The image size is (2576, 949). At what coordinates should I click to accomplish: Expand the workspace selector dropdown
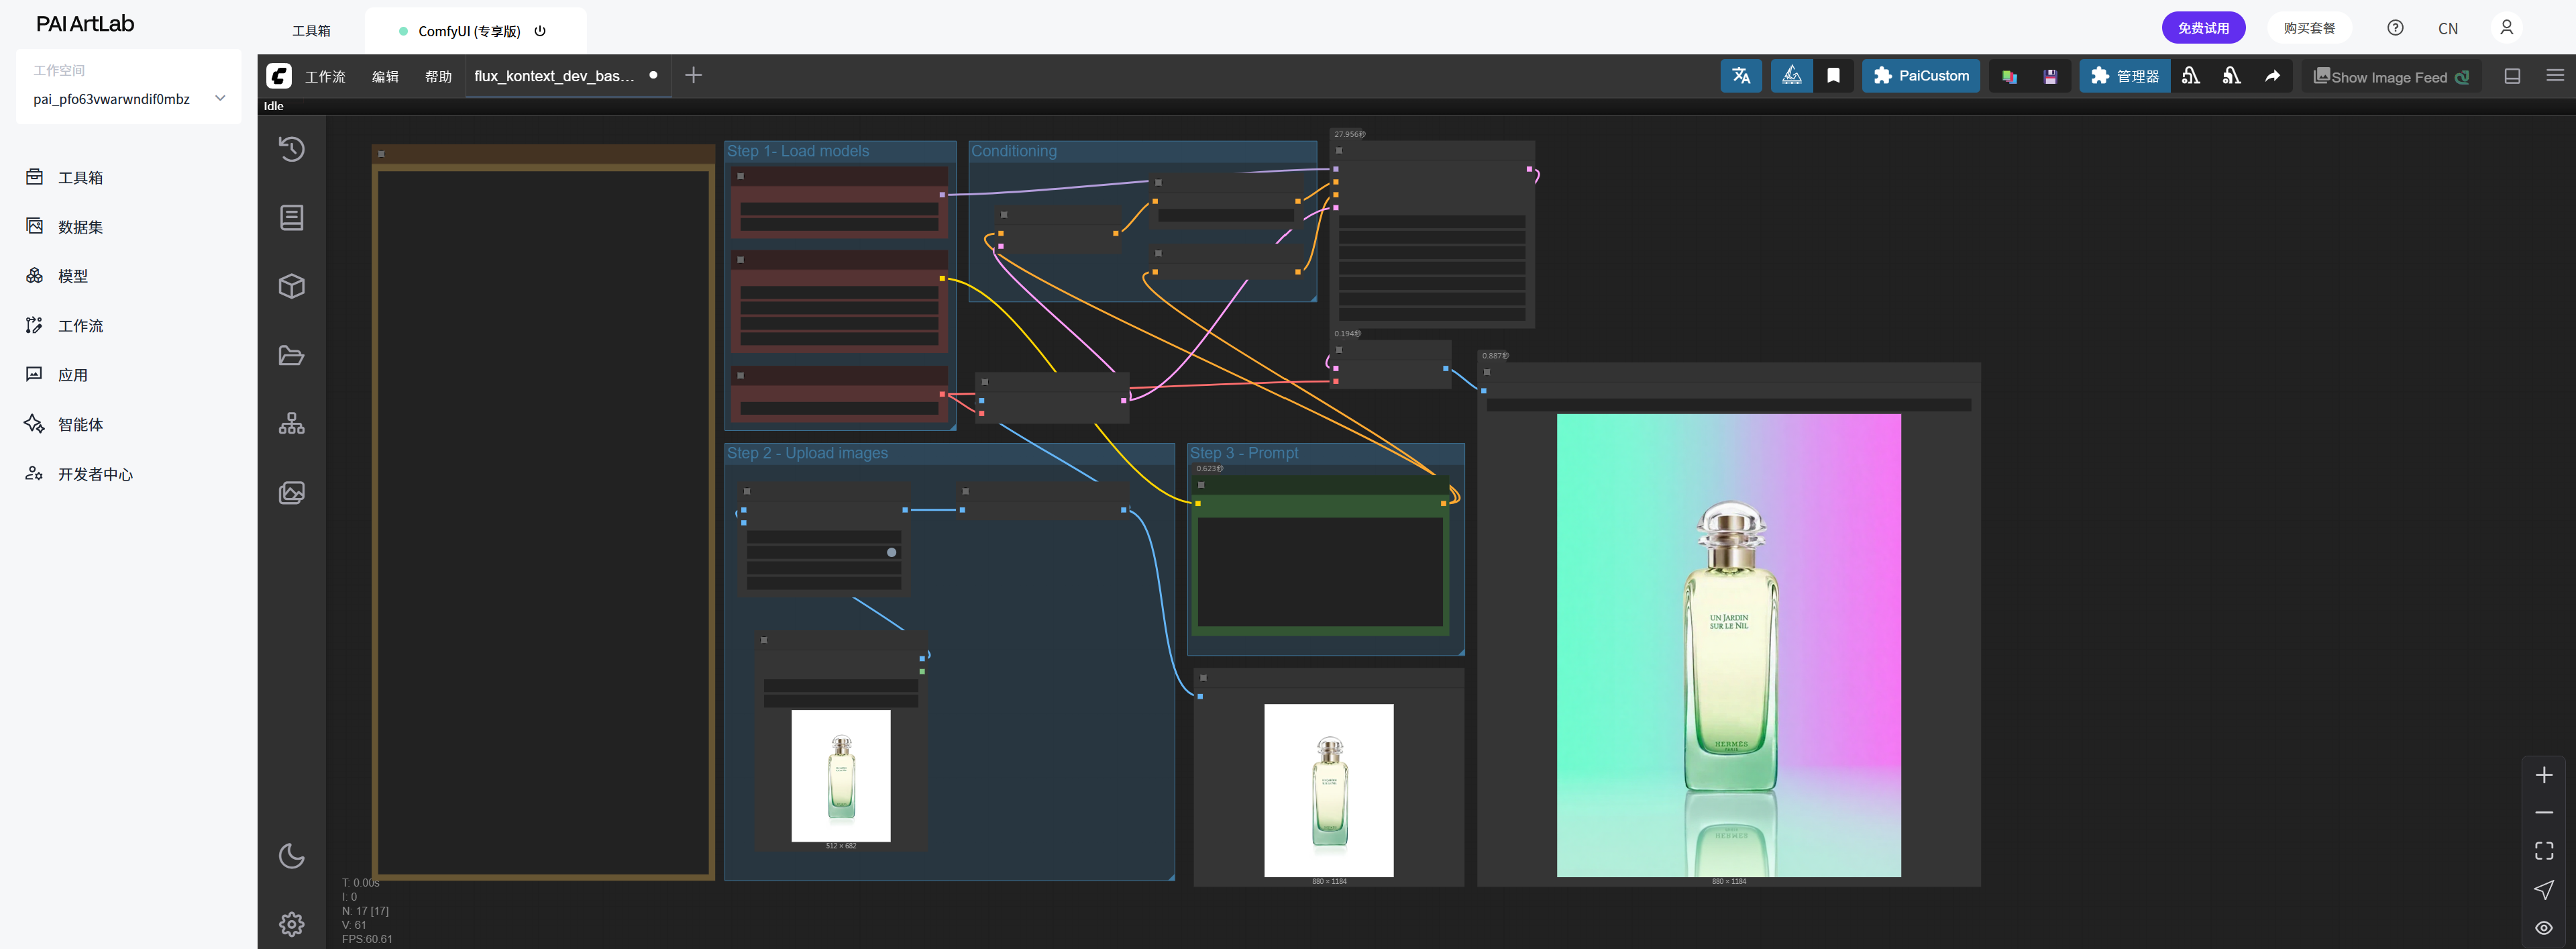(x=220, y=98)
